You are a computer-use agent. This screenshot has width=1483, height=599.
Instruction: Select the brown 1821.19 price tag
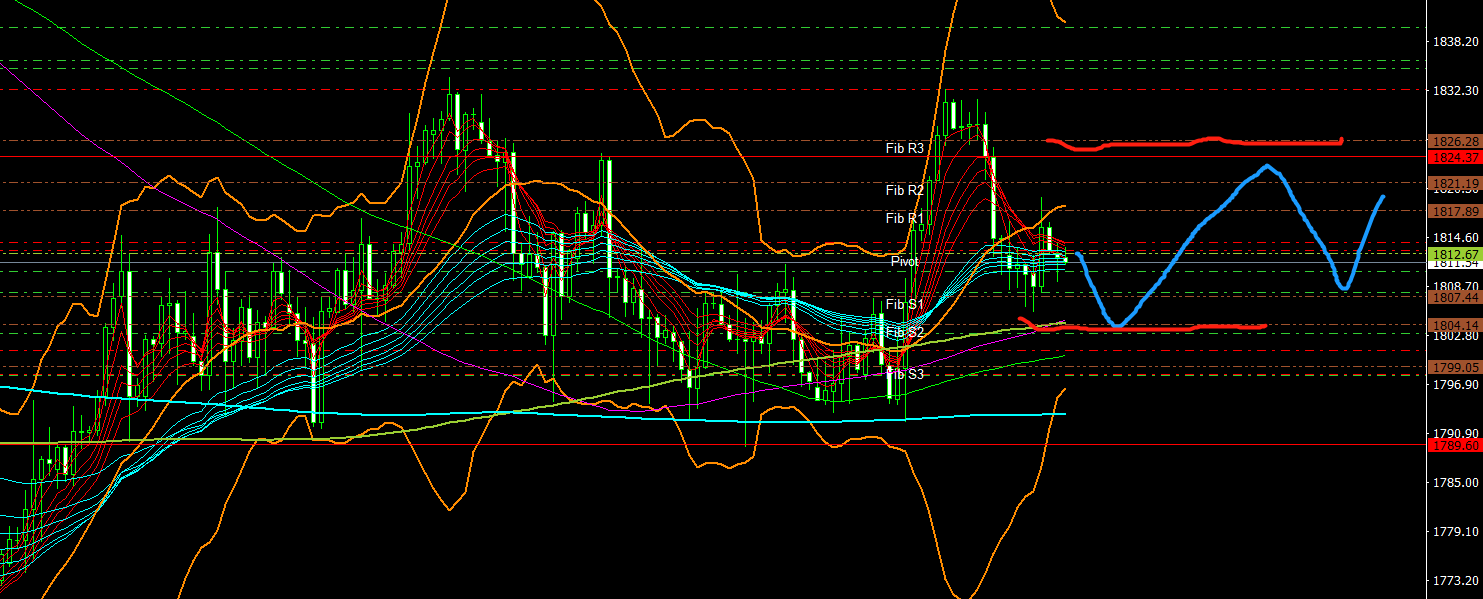(1455, 183)
